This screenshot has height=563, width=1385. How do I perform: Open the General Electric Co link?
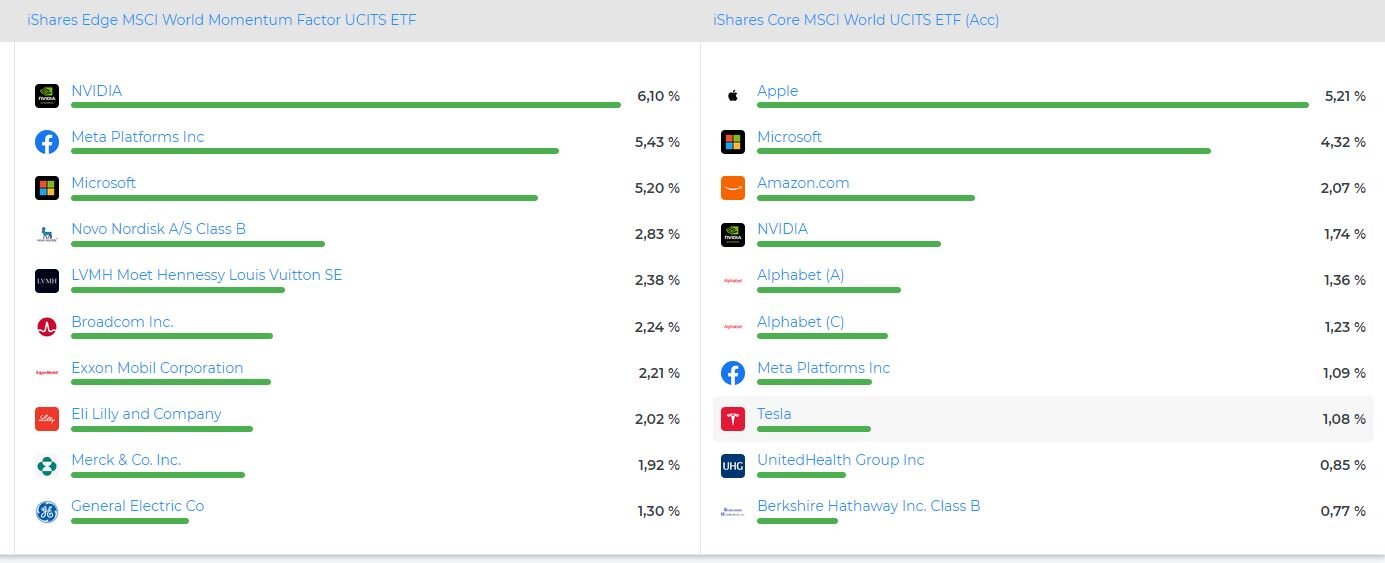pos(137,506)
